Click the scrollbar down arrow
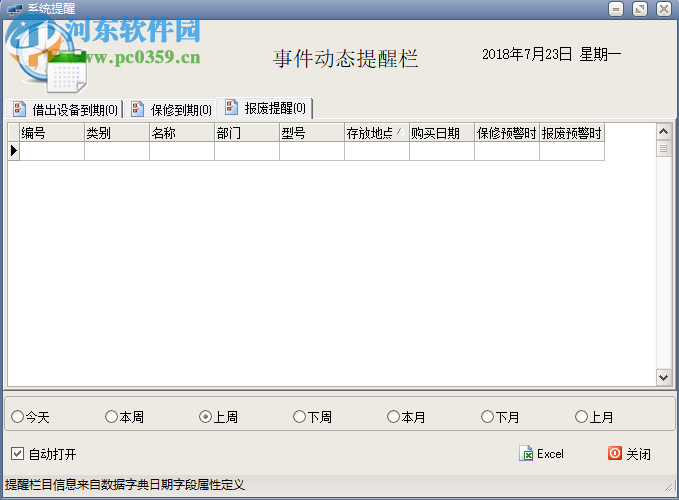This screenshot has width=679, height=500. click(x=663, y=377)
